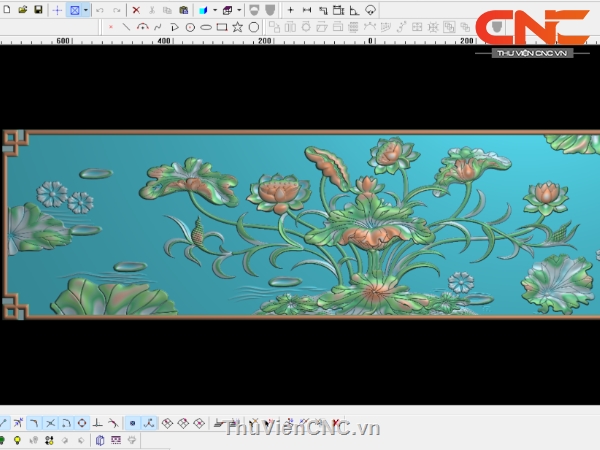This screenshot has height=450, width=600.
Task: Select the plus-sign point measure tool
Action: point(290,10)
